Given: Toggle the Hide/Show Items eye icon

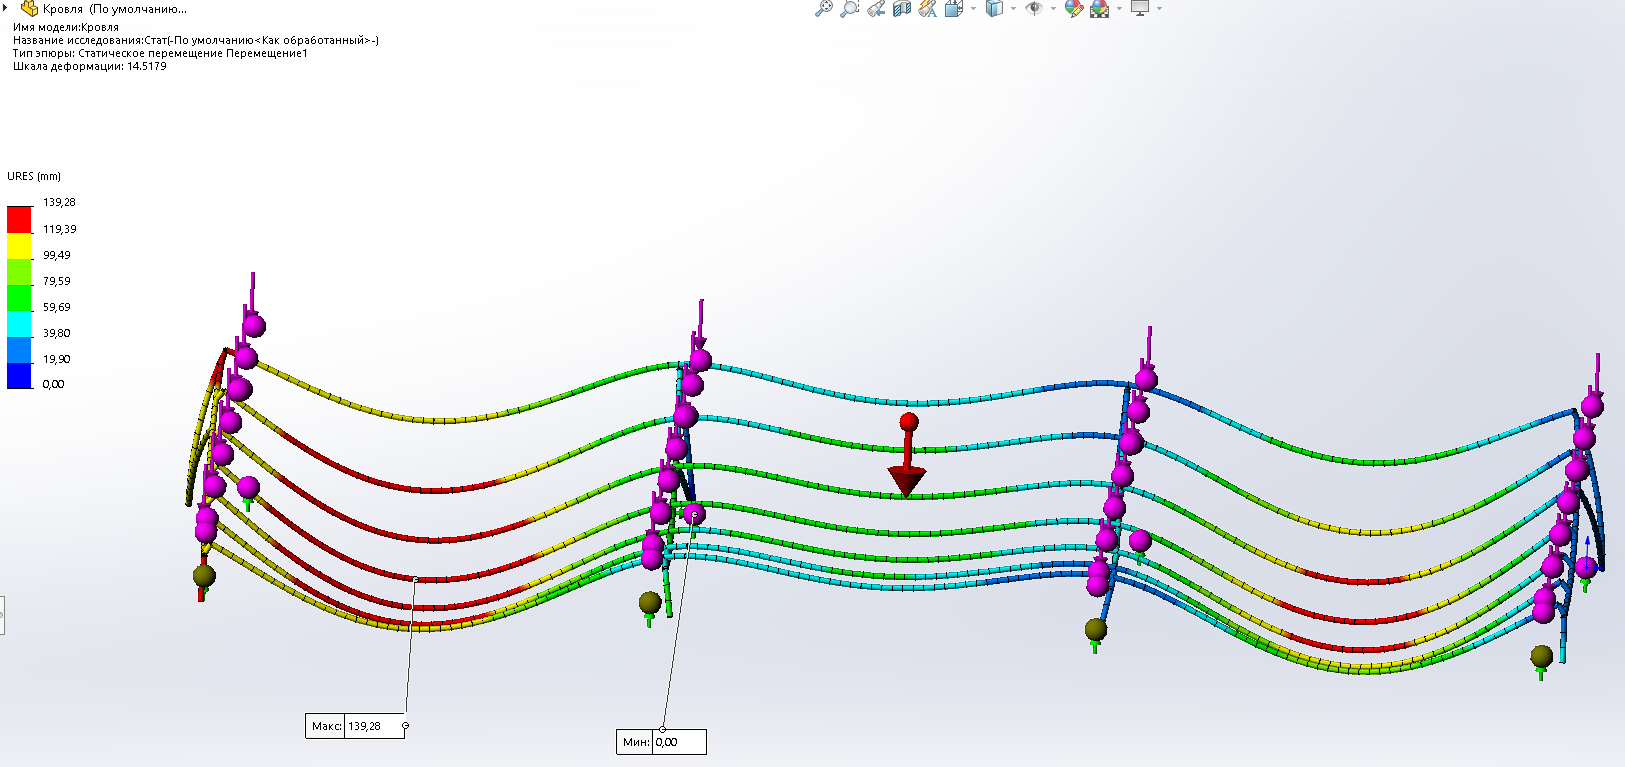Looking at the screenshot, I should click(1035, 8).
